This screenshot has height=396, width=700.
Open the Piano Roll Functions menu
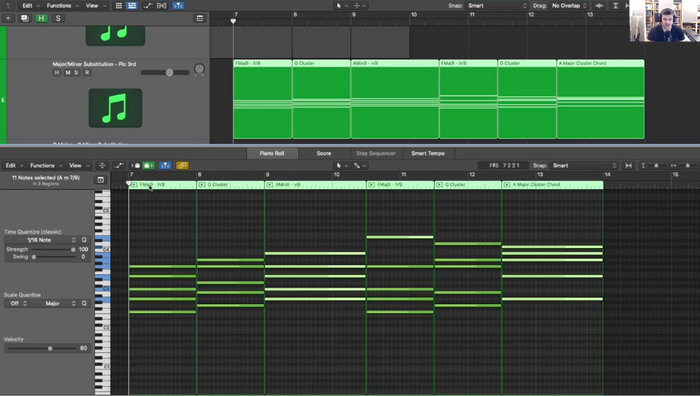coord(46,166)
